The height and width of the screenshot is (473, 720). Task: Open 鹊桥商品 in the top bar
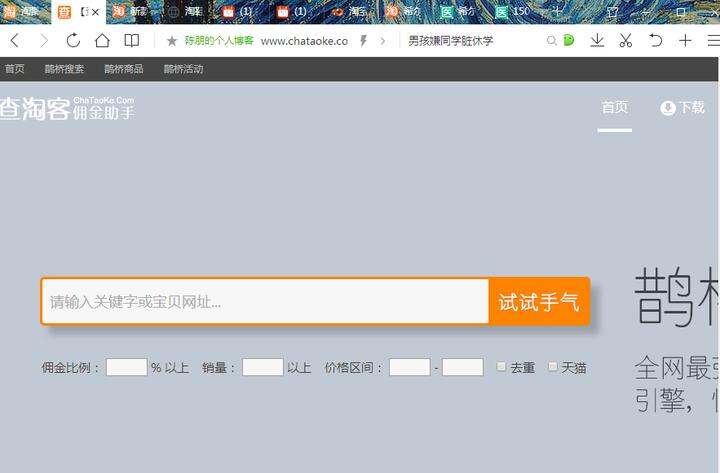124,69
